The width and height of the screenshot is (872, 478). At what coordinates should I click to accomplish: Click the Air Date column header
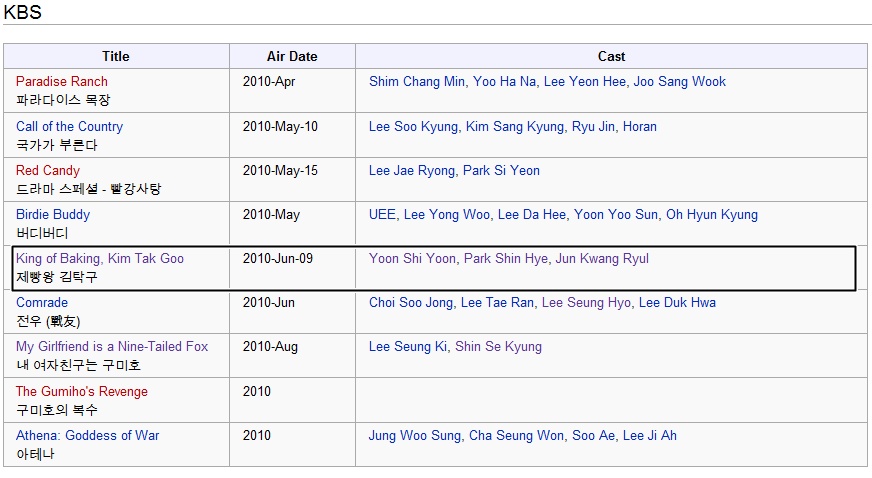point(292,56)
